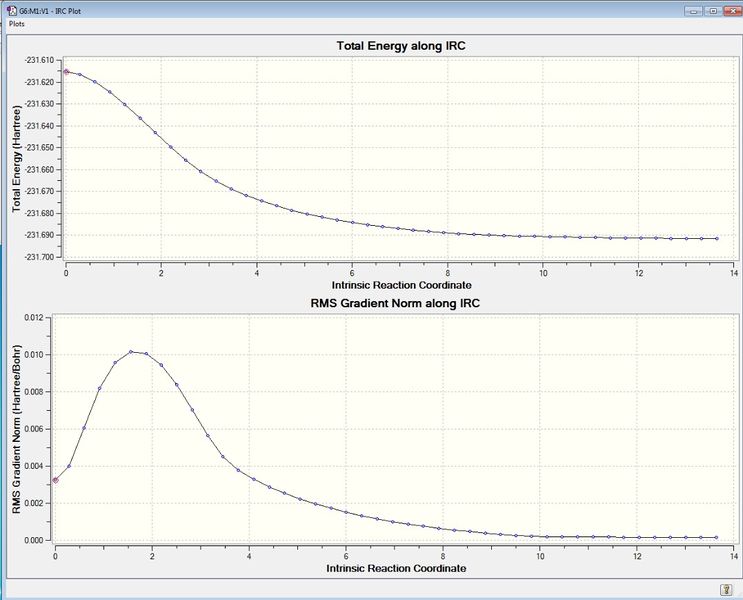This screenshot has width=743, height=600.
Task: Click the 0.006 gradient tick label
Action: point(34,429)
